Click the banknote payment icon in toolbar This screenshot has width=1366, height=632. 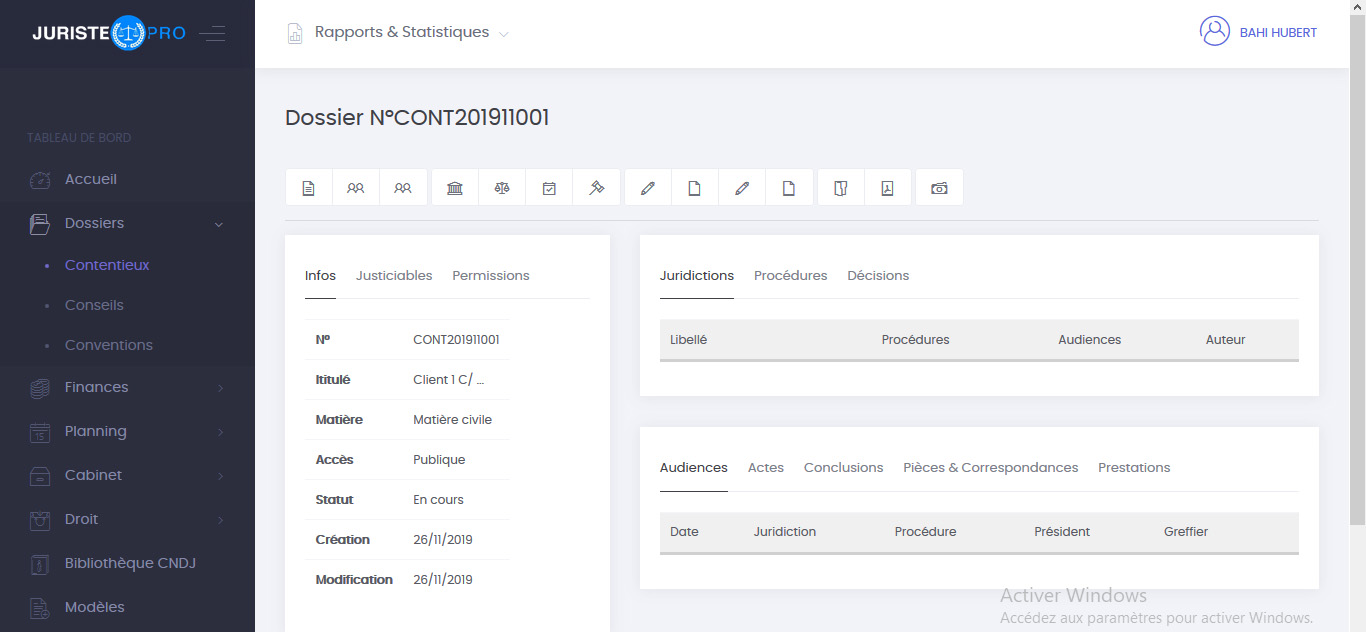point(939,188)
